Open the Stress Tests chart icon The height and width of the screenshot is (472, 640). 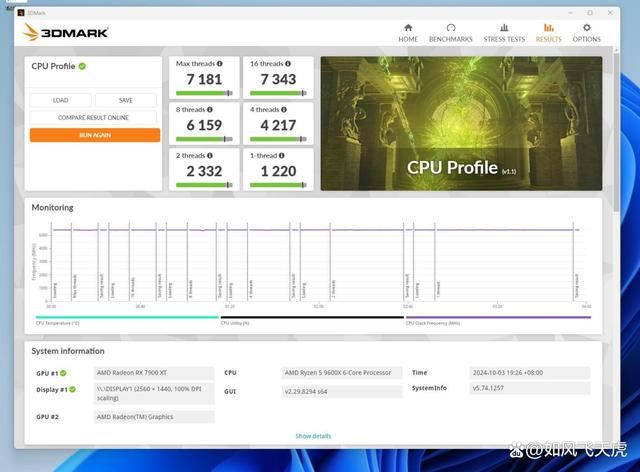click(504, 28)
